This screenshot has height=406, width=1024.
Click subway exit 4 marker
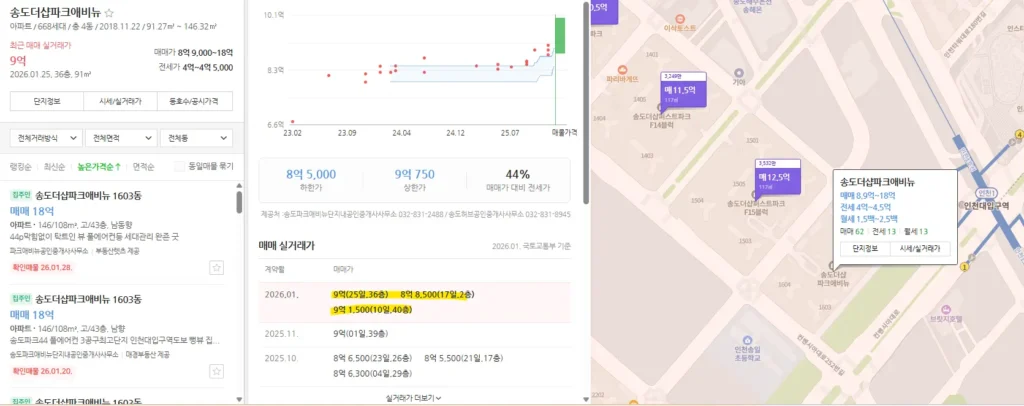pos(1019,134)
